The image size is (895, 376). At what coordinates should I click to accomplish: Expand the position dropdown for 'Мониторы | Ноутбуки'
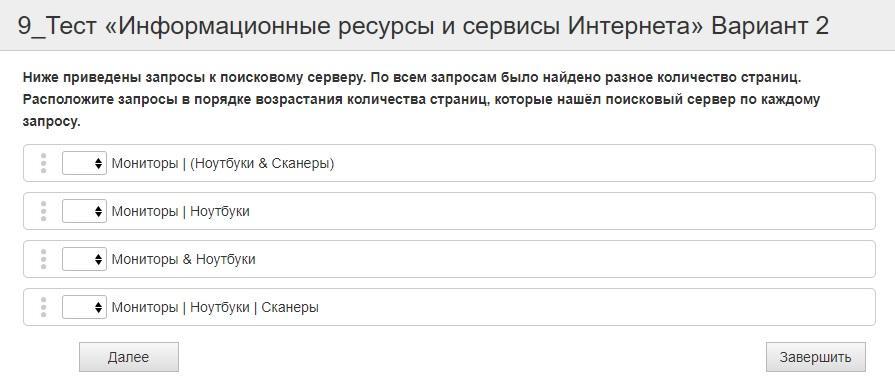tap(84, 211)
